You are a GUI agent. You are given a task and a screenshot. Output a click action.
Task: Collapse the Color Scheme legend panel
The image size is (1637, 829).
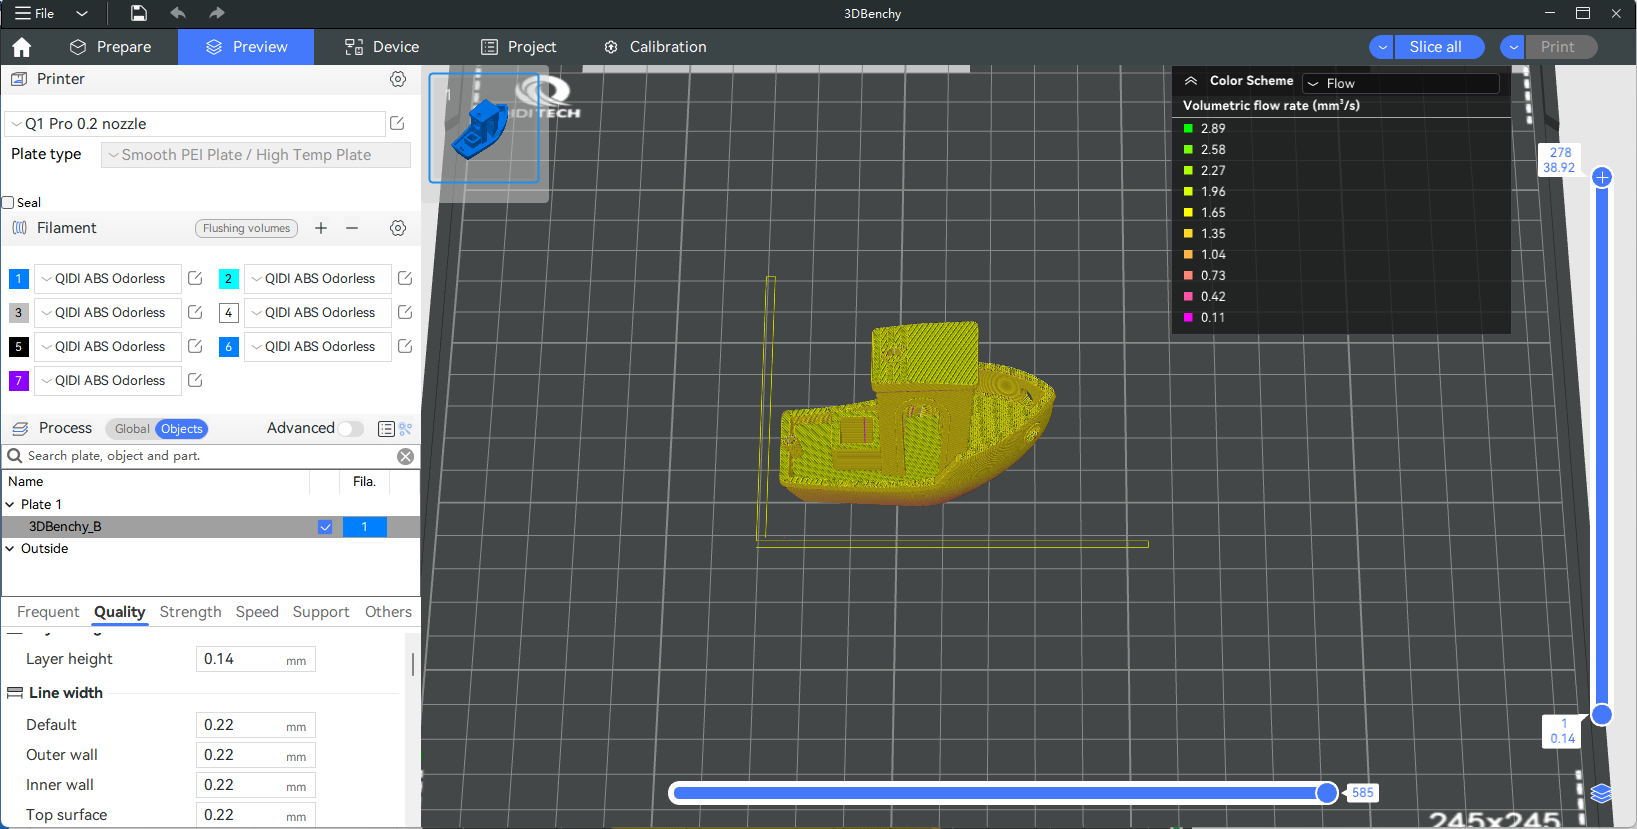coord(1191,81)
